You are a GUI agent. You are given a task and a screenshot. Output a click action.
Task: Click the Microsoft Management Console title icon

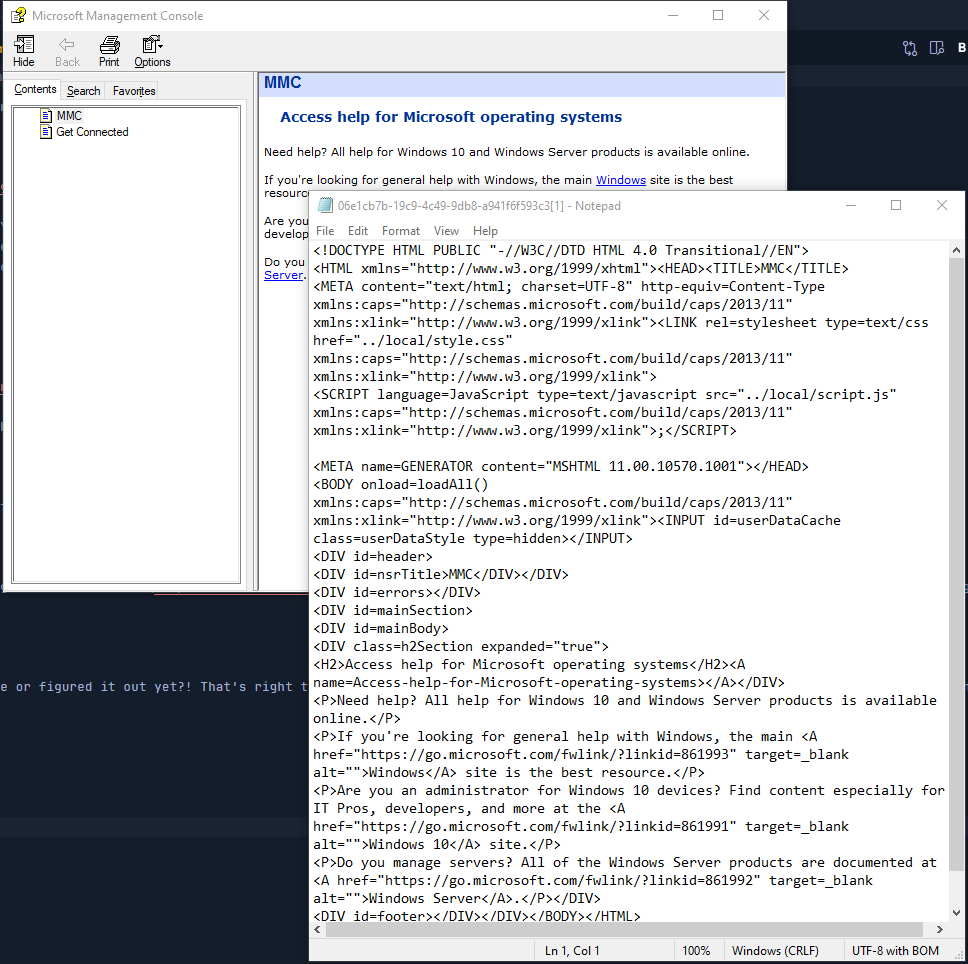tap(19, 15)
